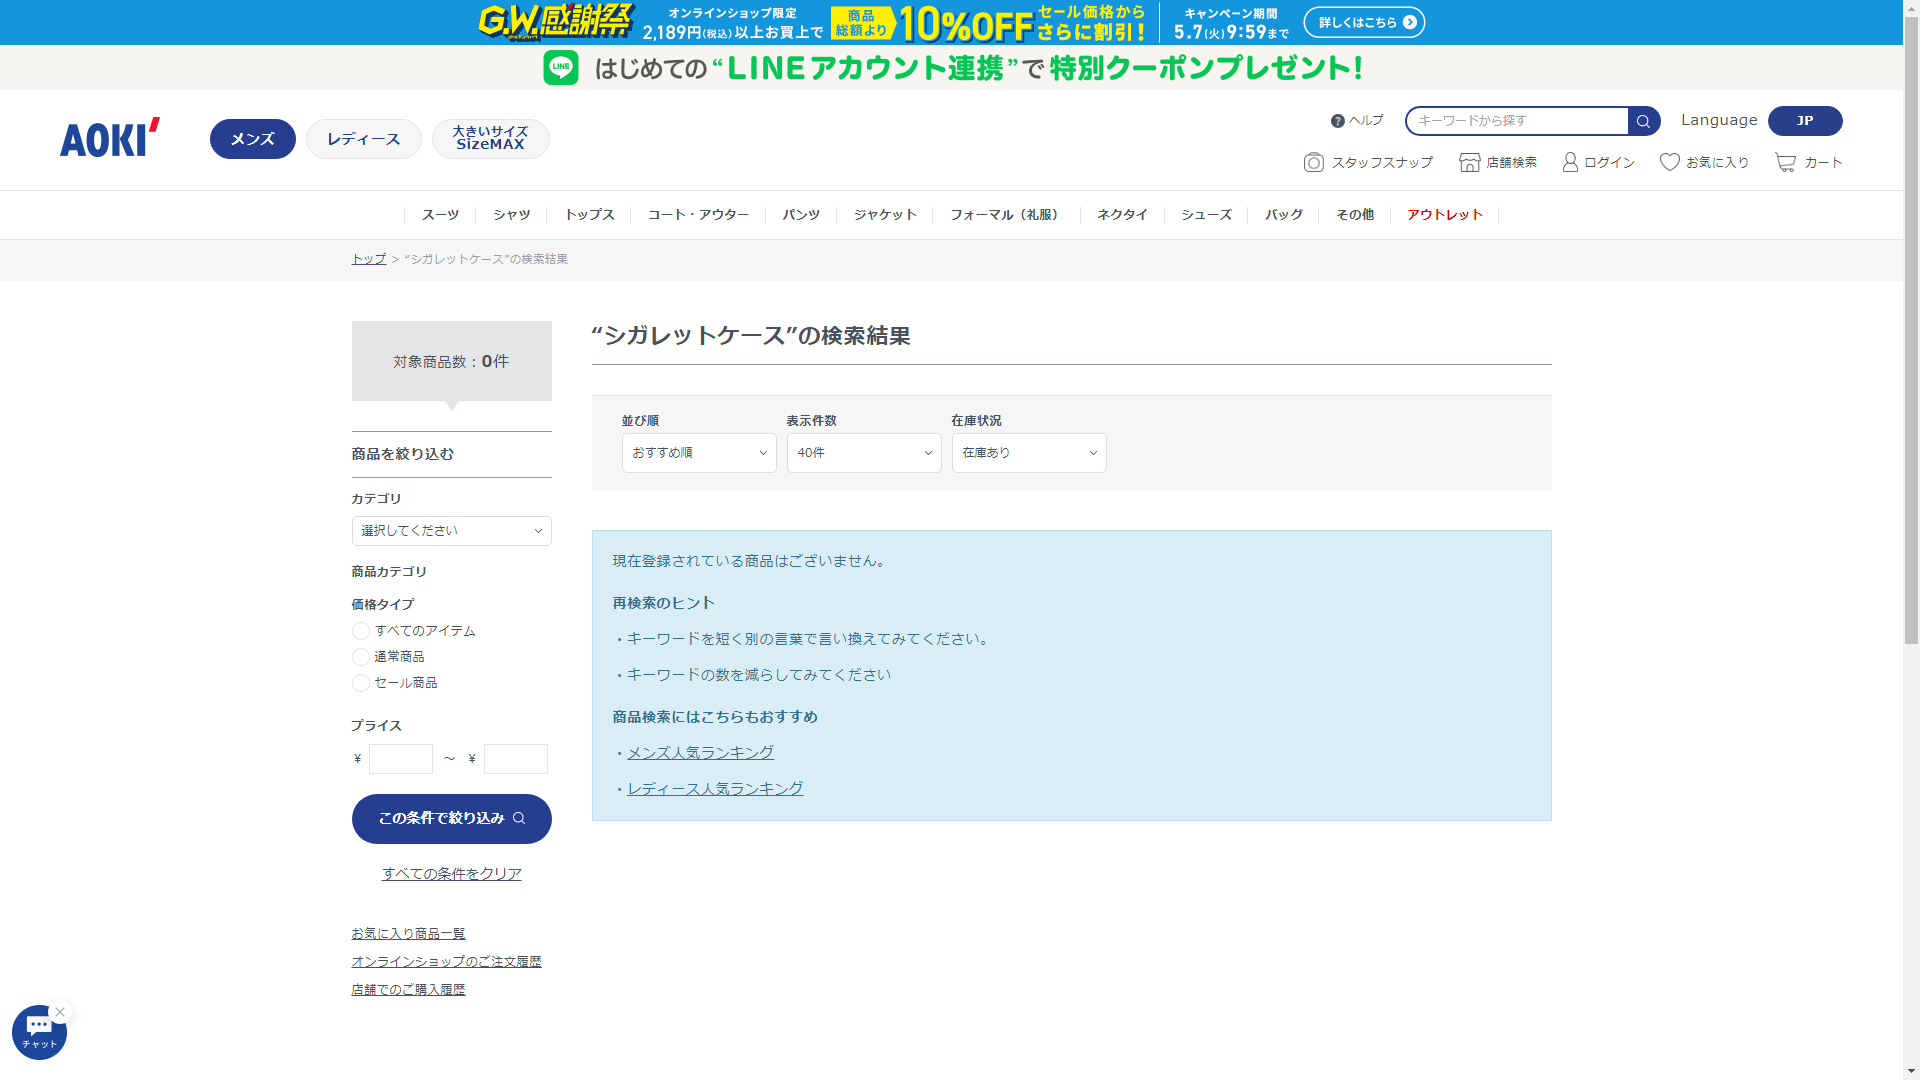Click この条件で絞り込み button
Viewport: 1920px width, 1080px height.
451,819
